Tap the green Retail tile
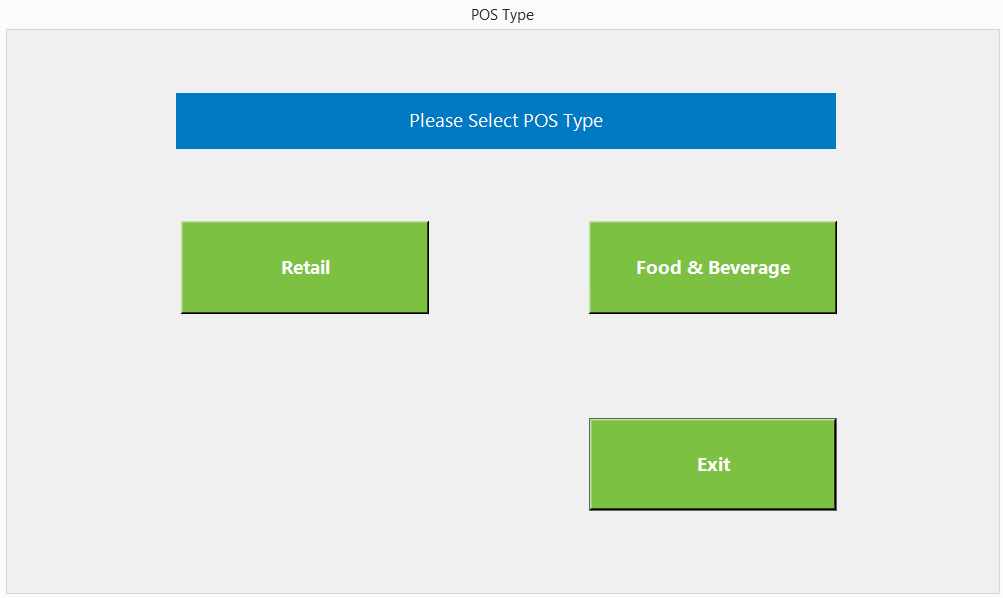The height and width of the screenshot is (598, 1003). point(305,268)
